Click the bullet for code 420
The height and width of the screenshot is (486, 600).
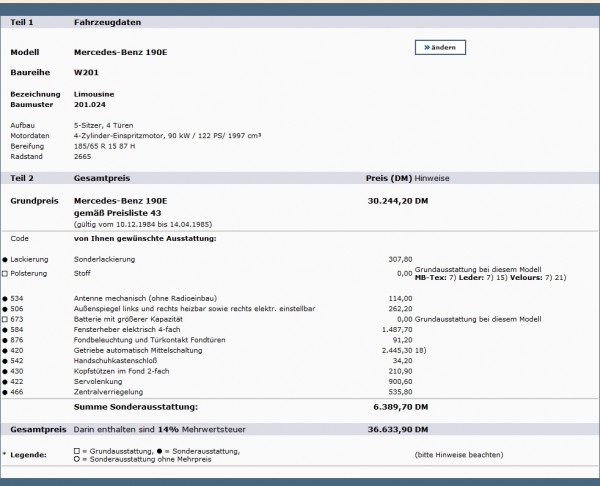5,351
